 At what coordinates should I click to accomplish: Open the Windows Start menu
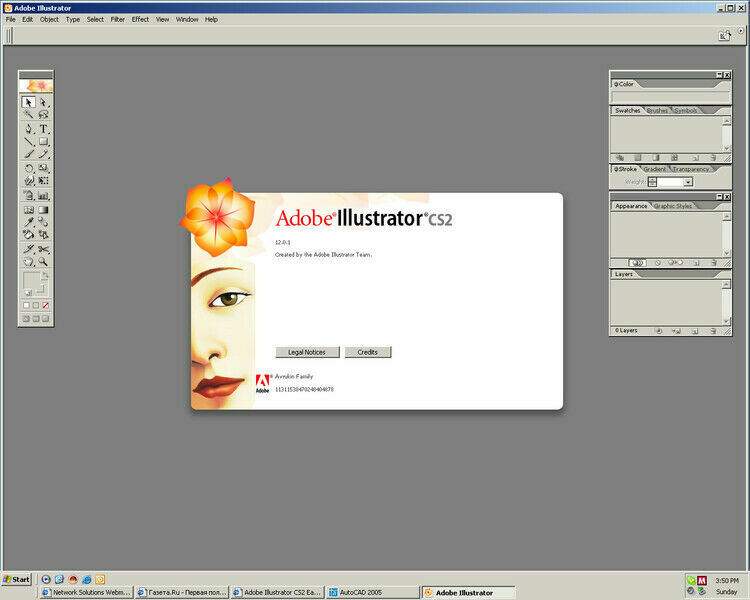tap(17, 579)
